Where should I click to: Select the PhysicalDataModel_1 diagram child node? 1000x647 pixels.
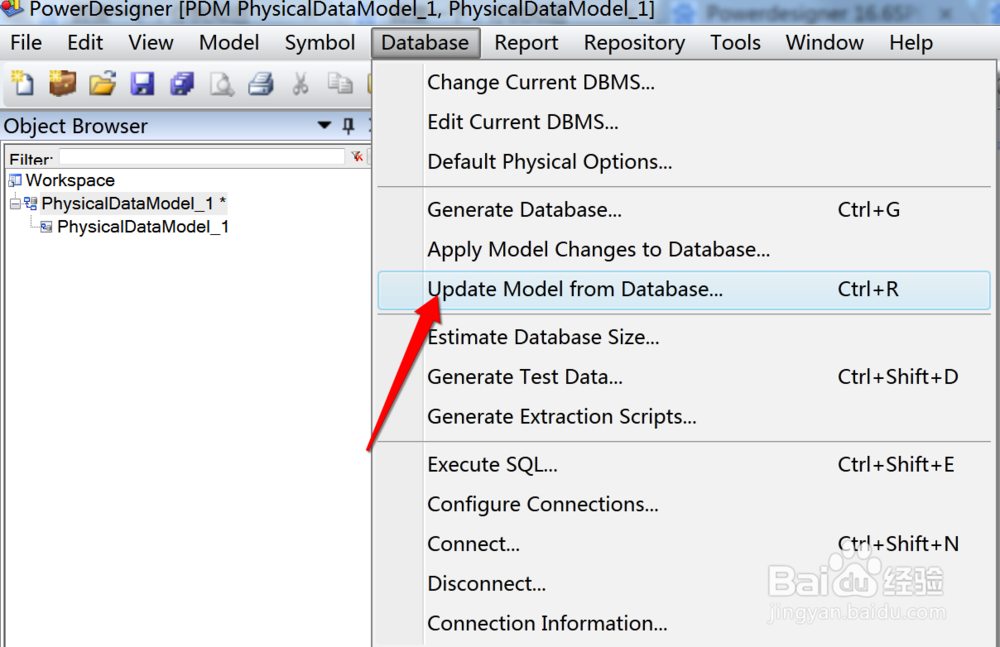143,227
